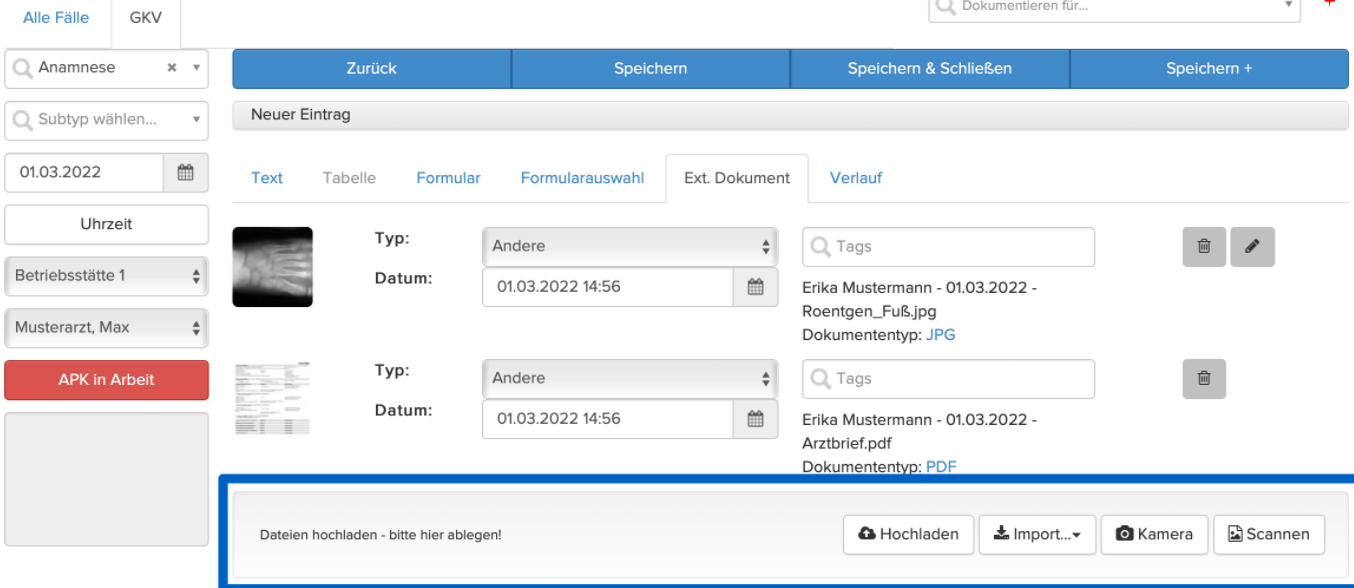The width and height of the screenshot is (1354, 588).
Task: Open calendar picker beside 01.03.2022 entry date
Action: [185, 172]
